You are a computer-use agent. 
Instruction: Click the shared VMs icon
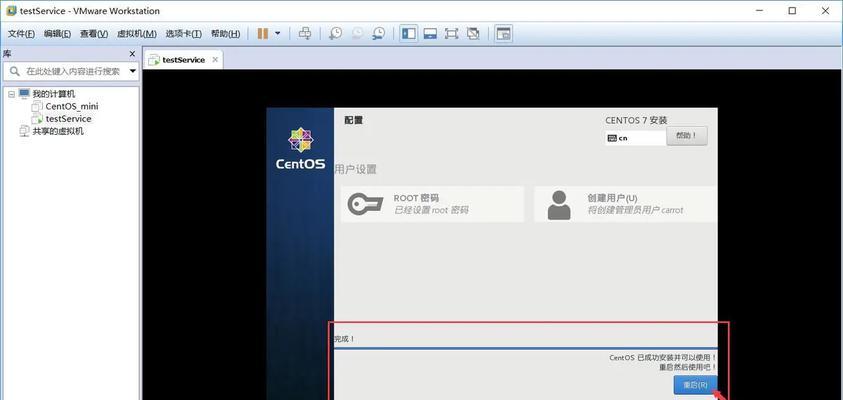pos(24,131)
